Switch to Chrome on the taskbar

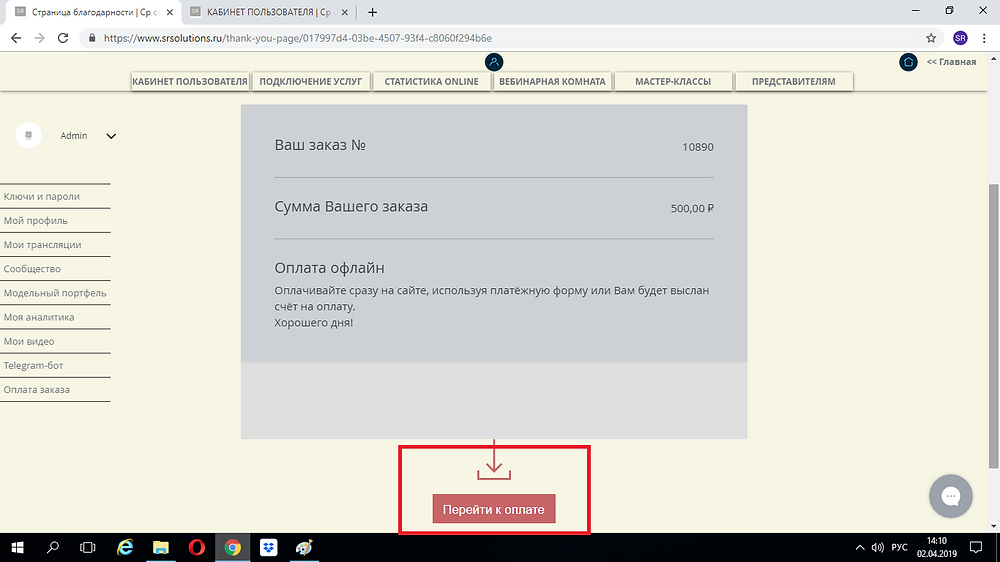[x=232, y=547]
